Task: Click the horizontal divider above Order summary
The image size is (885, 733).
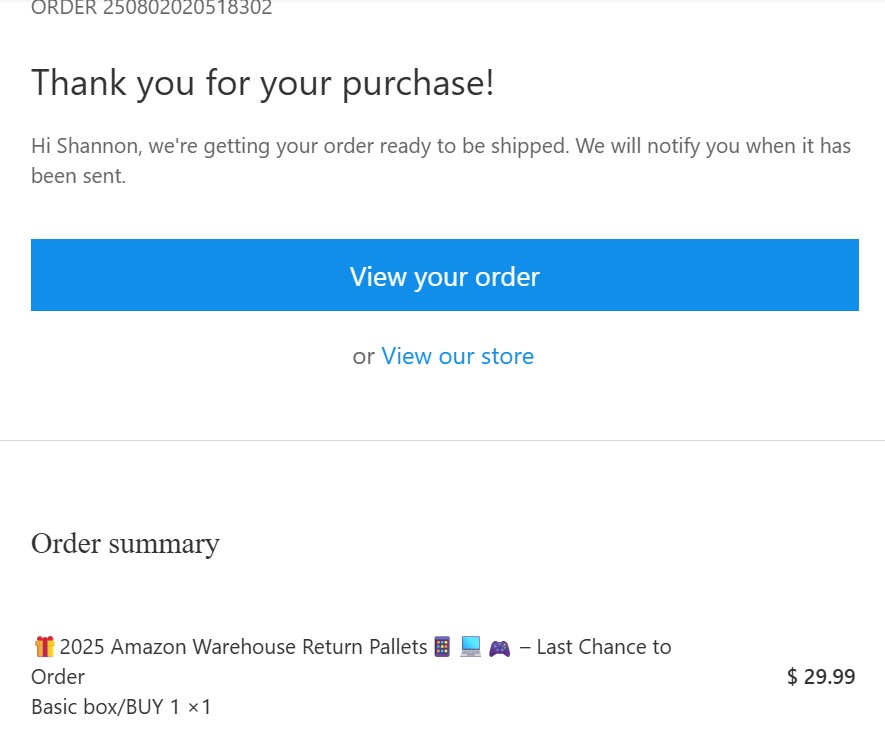Action: (442, 440)
